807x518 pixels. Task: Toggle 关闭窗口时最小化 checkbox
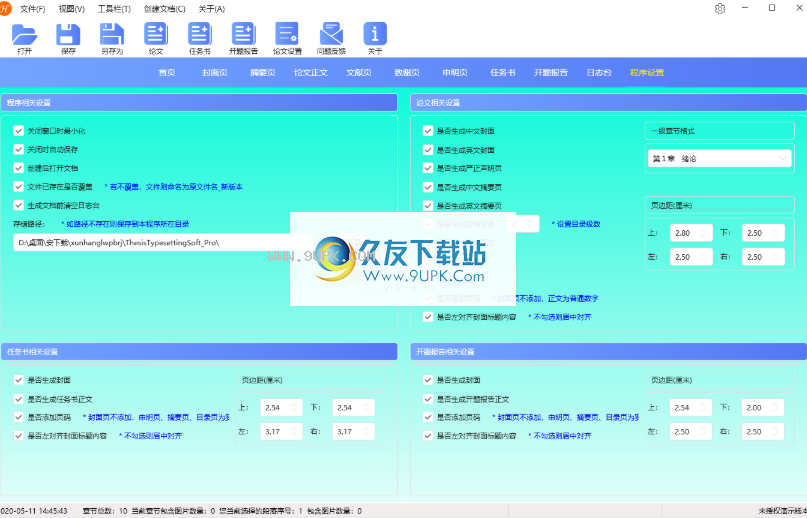pos(19,131)
